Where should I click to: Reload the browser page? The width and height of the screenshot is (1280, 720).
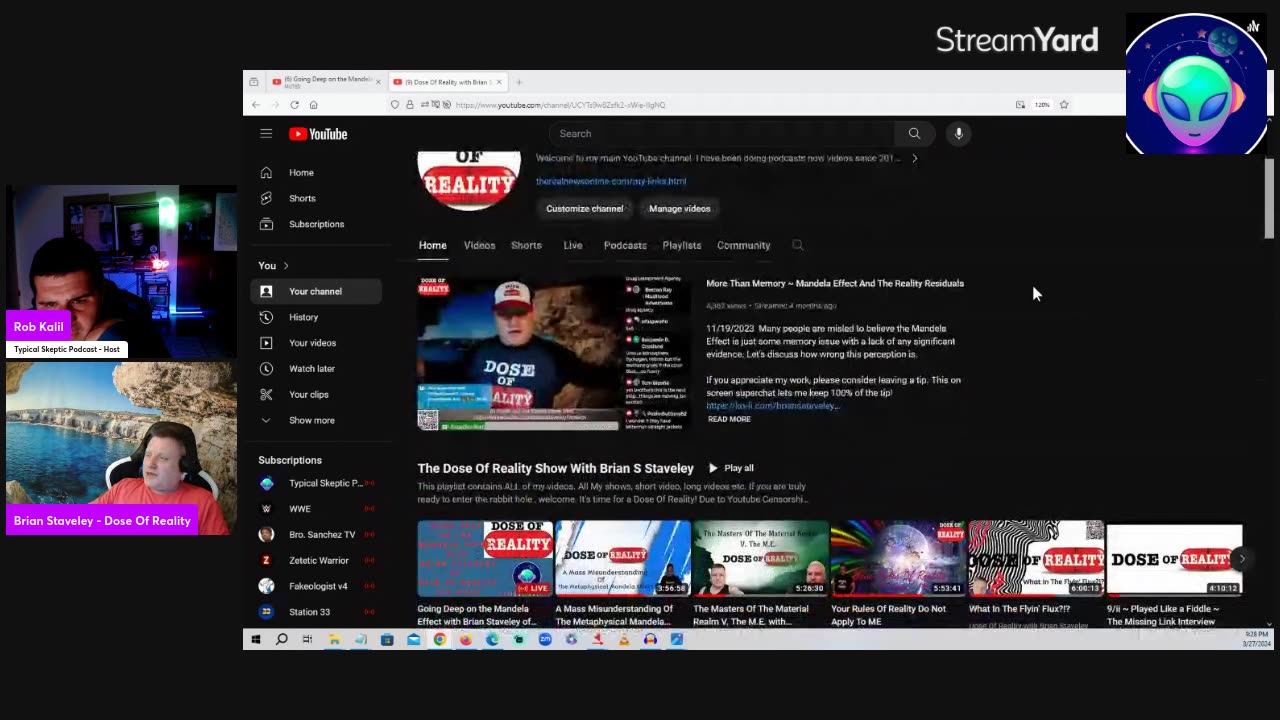(294, 104)
